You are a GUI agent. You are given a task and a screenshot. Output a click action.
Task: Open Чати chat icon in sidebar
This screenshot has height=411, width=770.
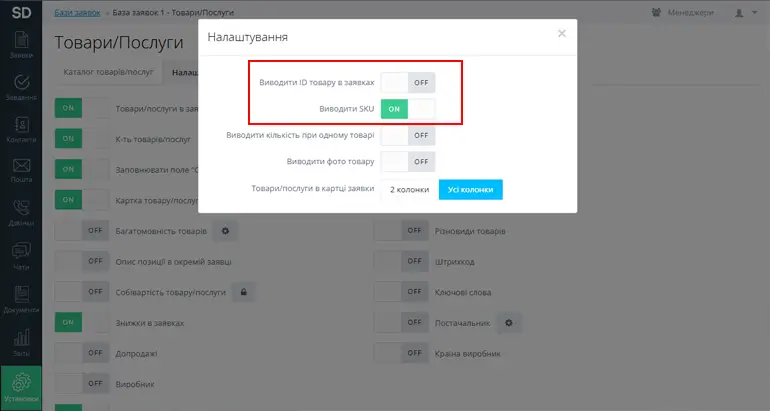coord(21,257)
